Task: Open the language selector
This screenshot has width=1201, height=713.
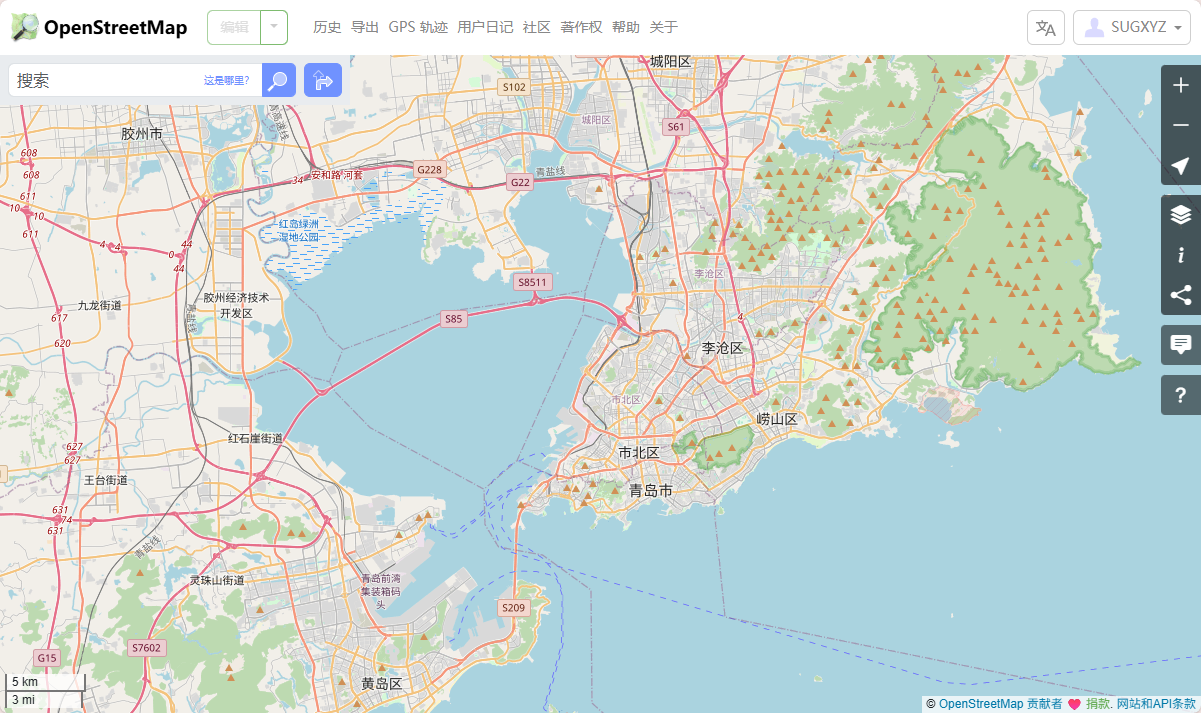Action: tap(1045, 28)
